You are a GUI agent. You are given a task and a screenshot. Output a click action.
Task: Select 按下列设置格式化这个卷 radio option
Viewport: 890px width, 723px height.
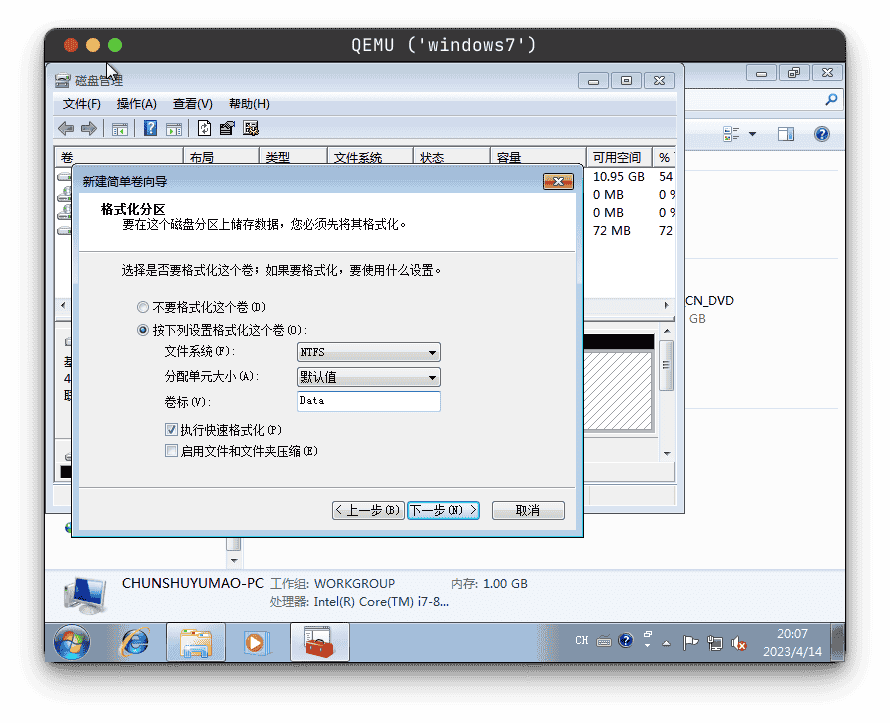coord(143,330)
